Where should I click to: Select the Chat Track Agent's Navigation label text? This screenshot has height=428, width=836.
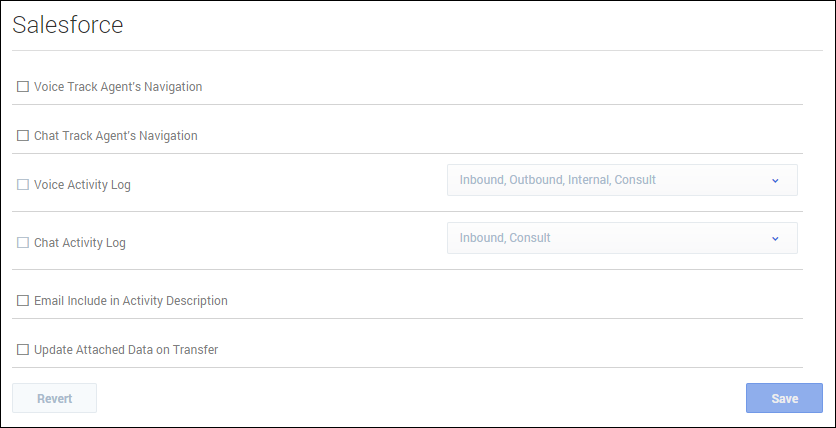tap(116, 136)
